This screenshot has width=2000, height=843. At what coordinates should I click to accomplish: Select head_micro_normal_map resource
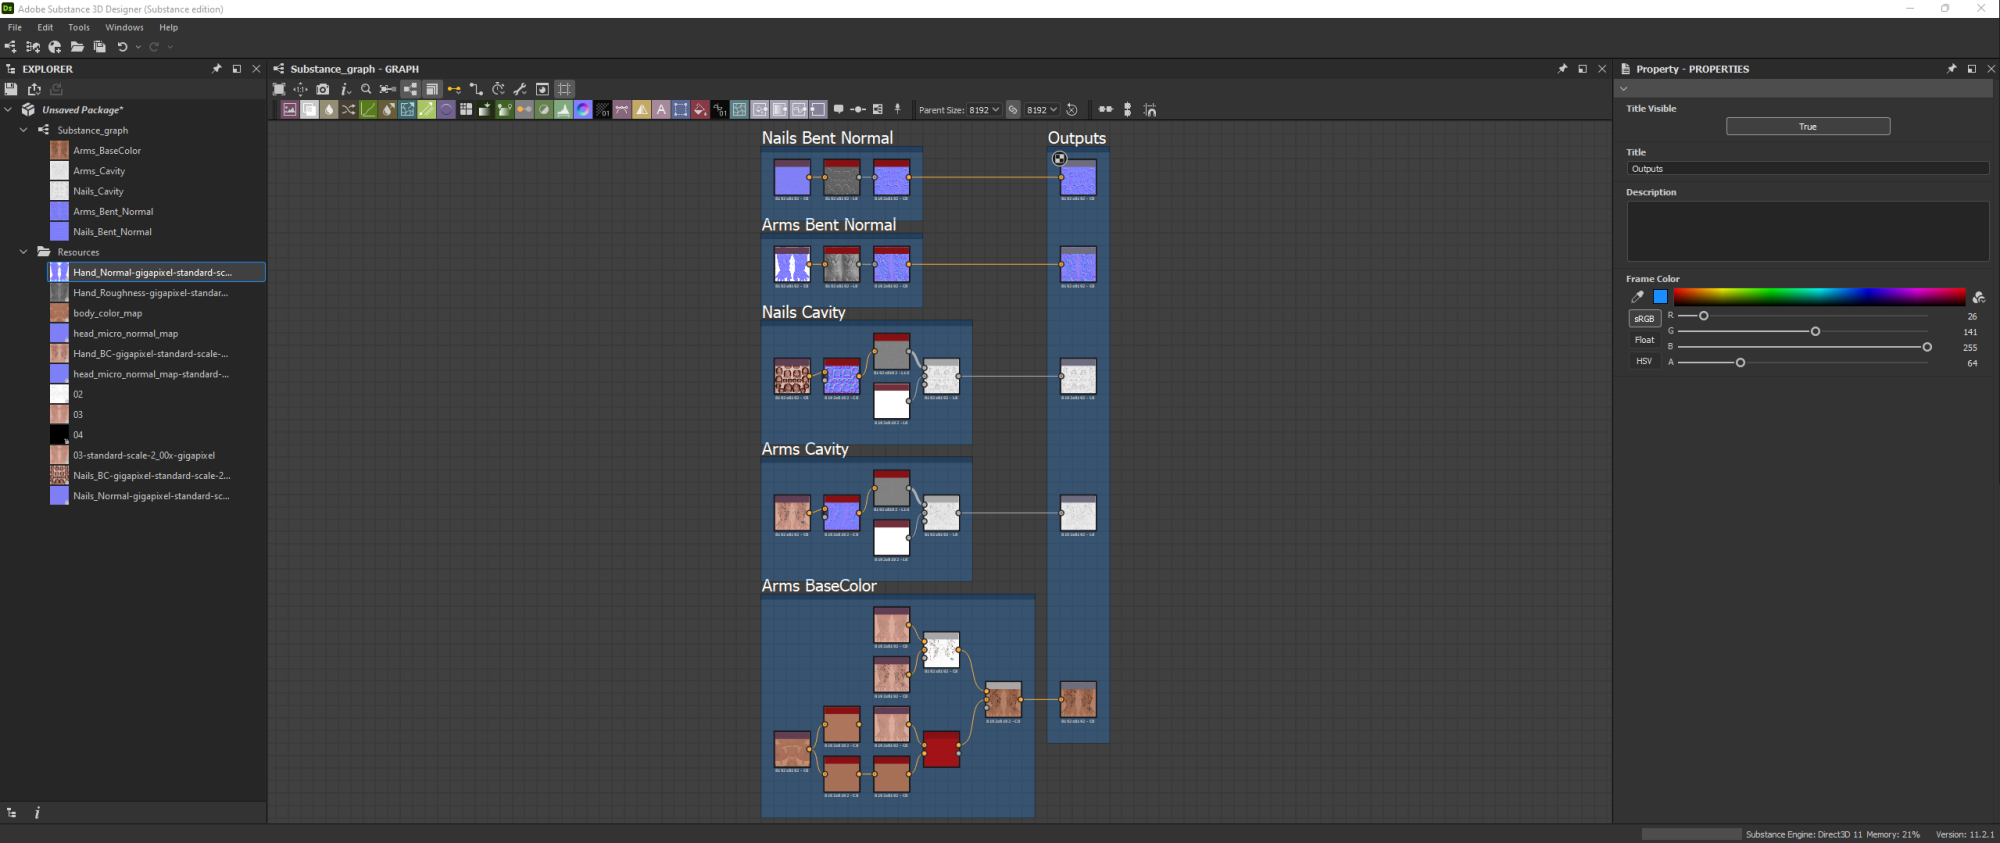(x=125, y=333)
